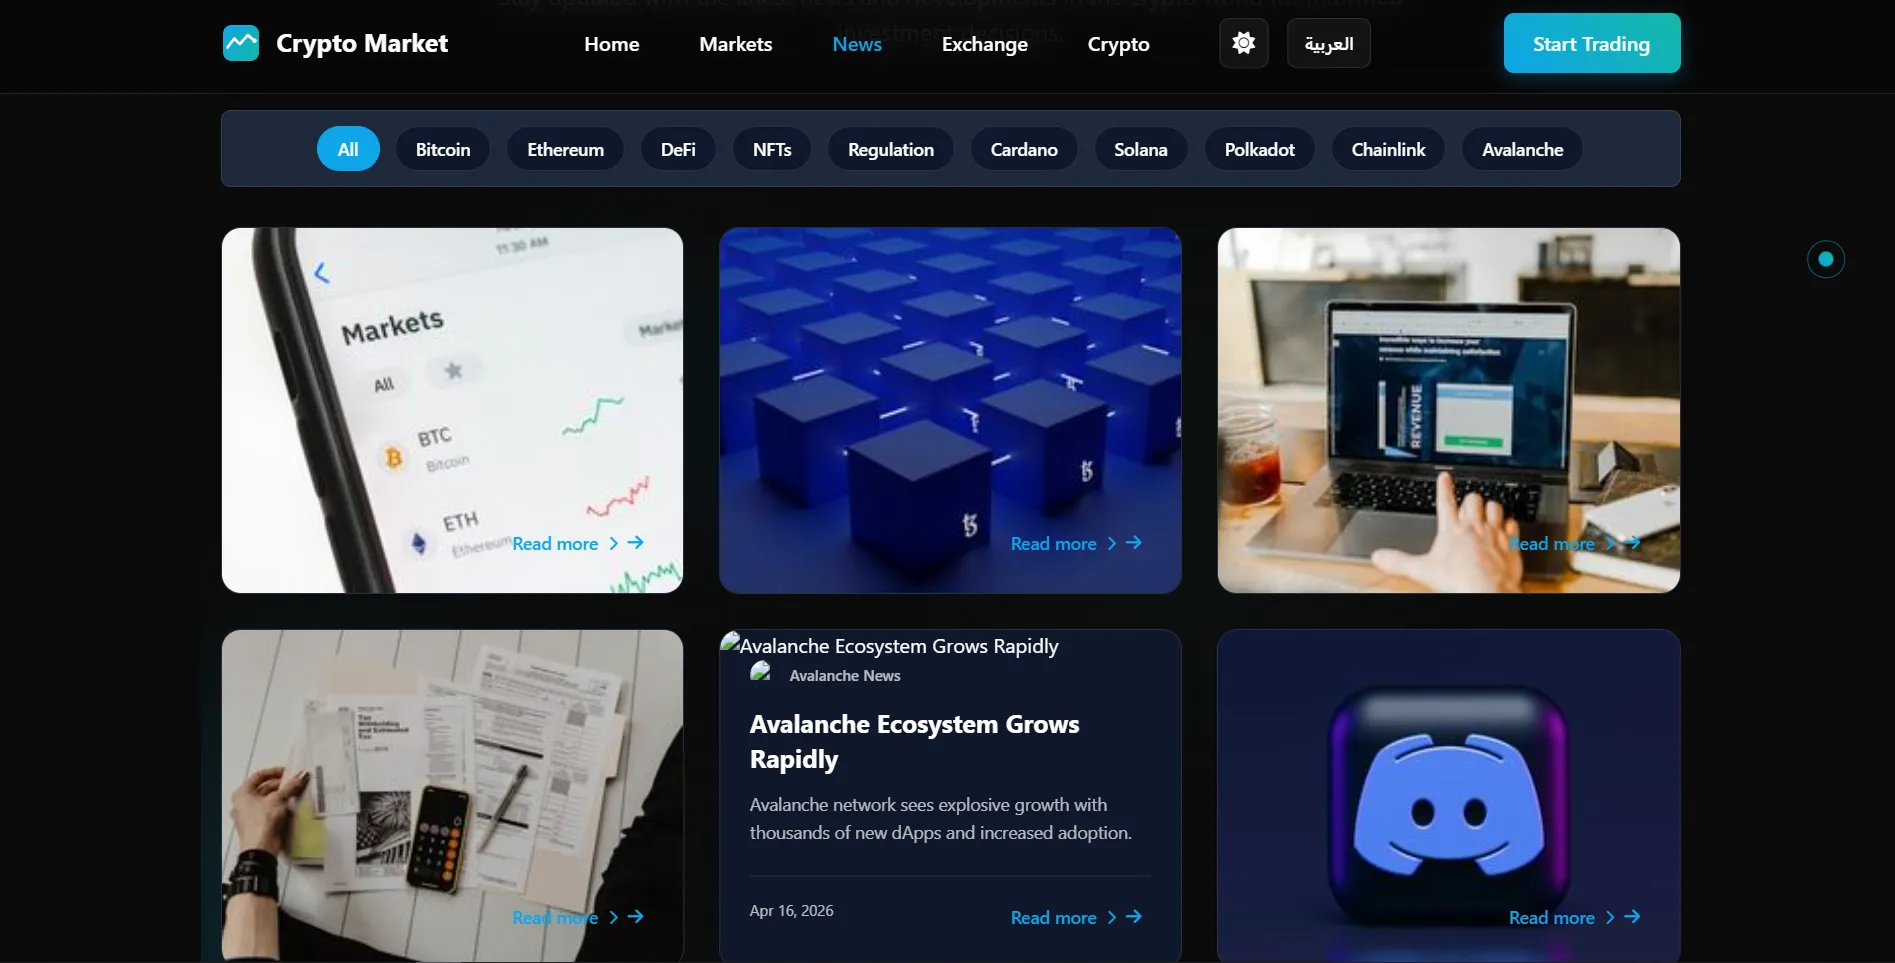Image resolution: width=1895 pixels, height=963 pixels.
Task: Click the Start Trading button
Action: (x=1592, y=43)
